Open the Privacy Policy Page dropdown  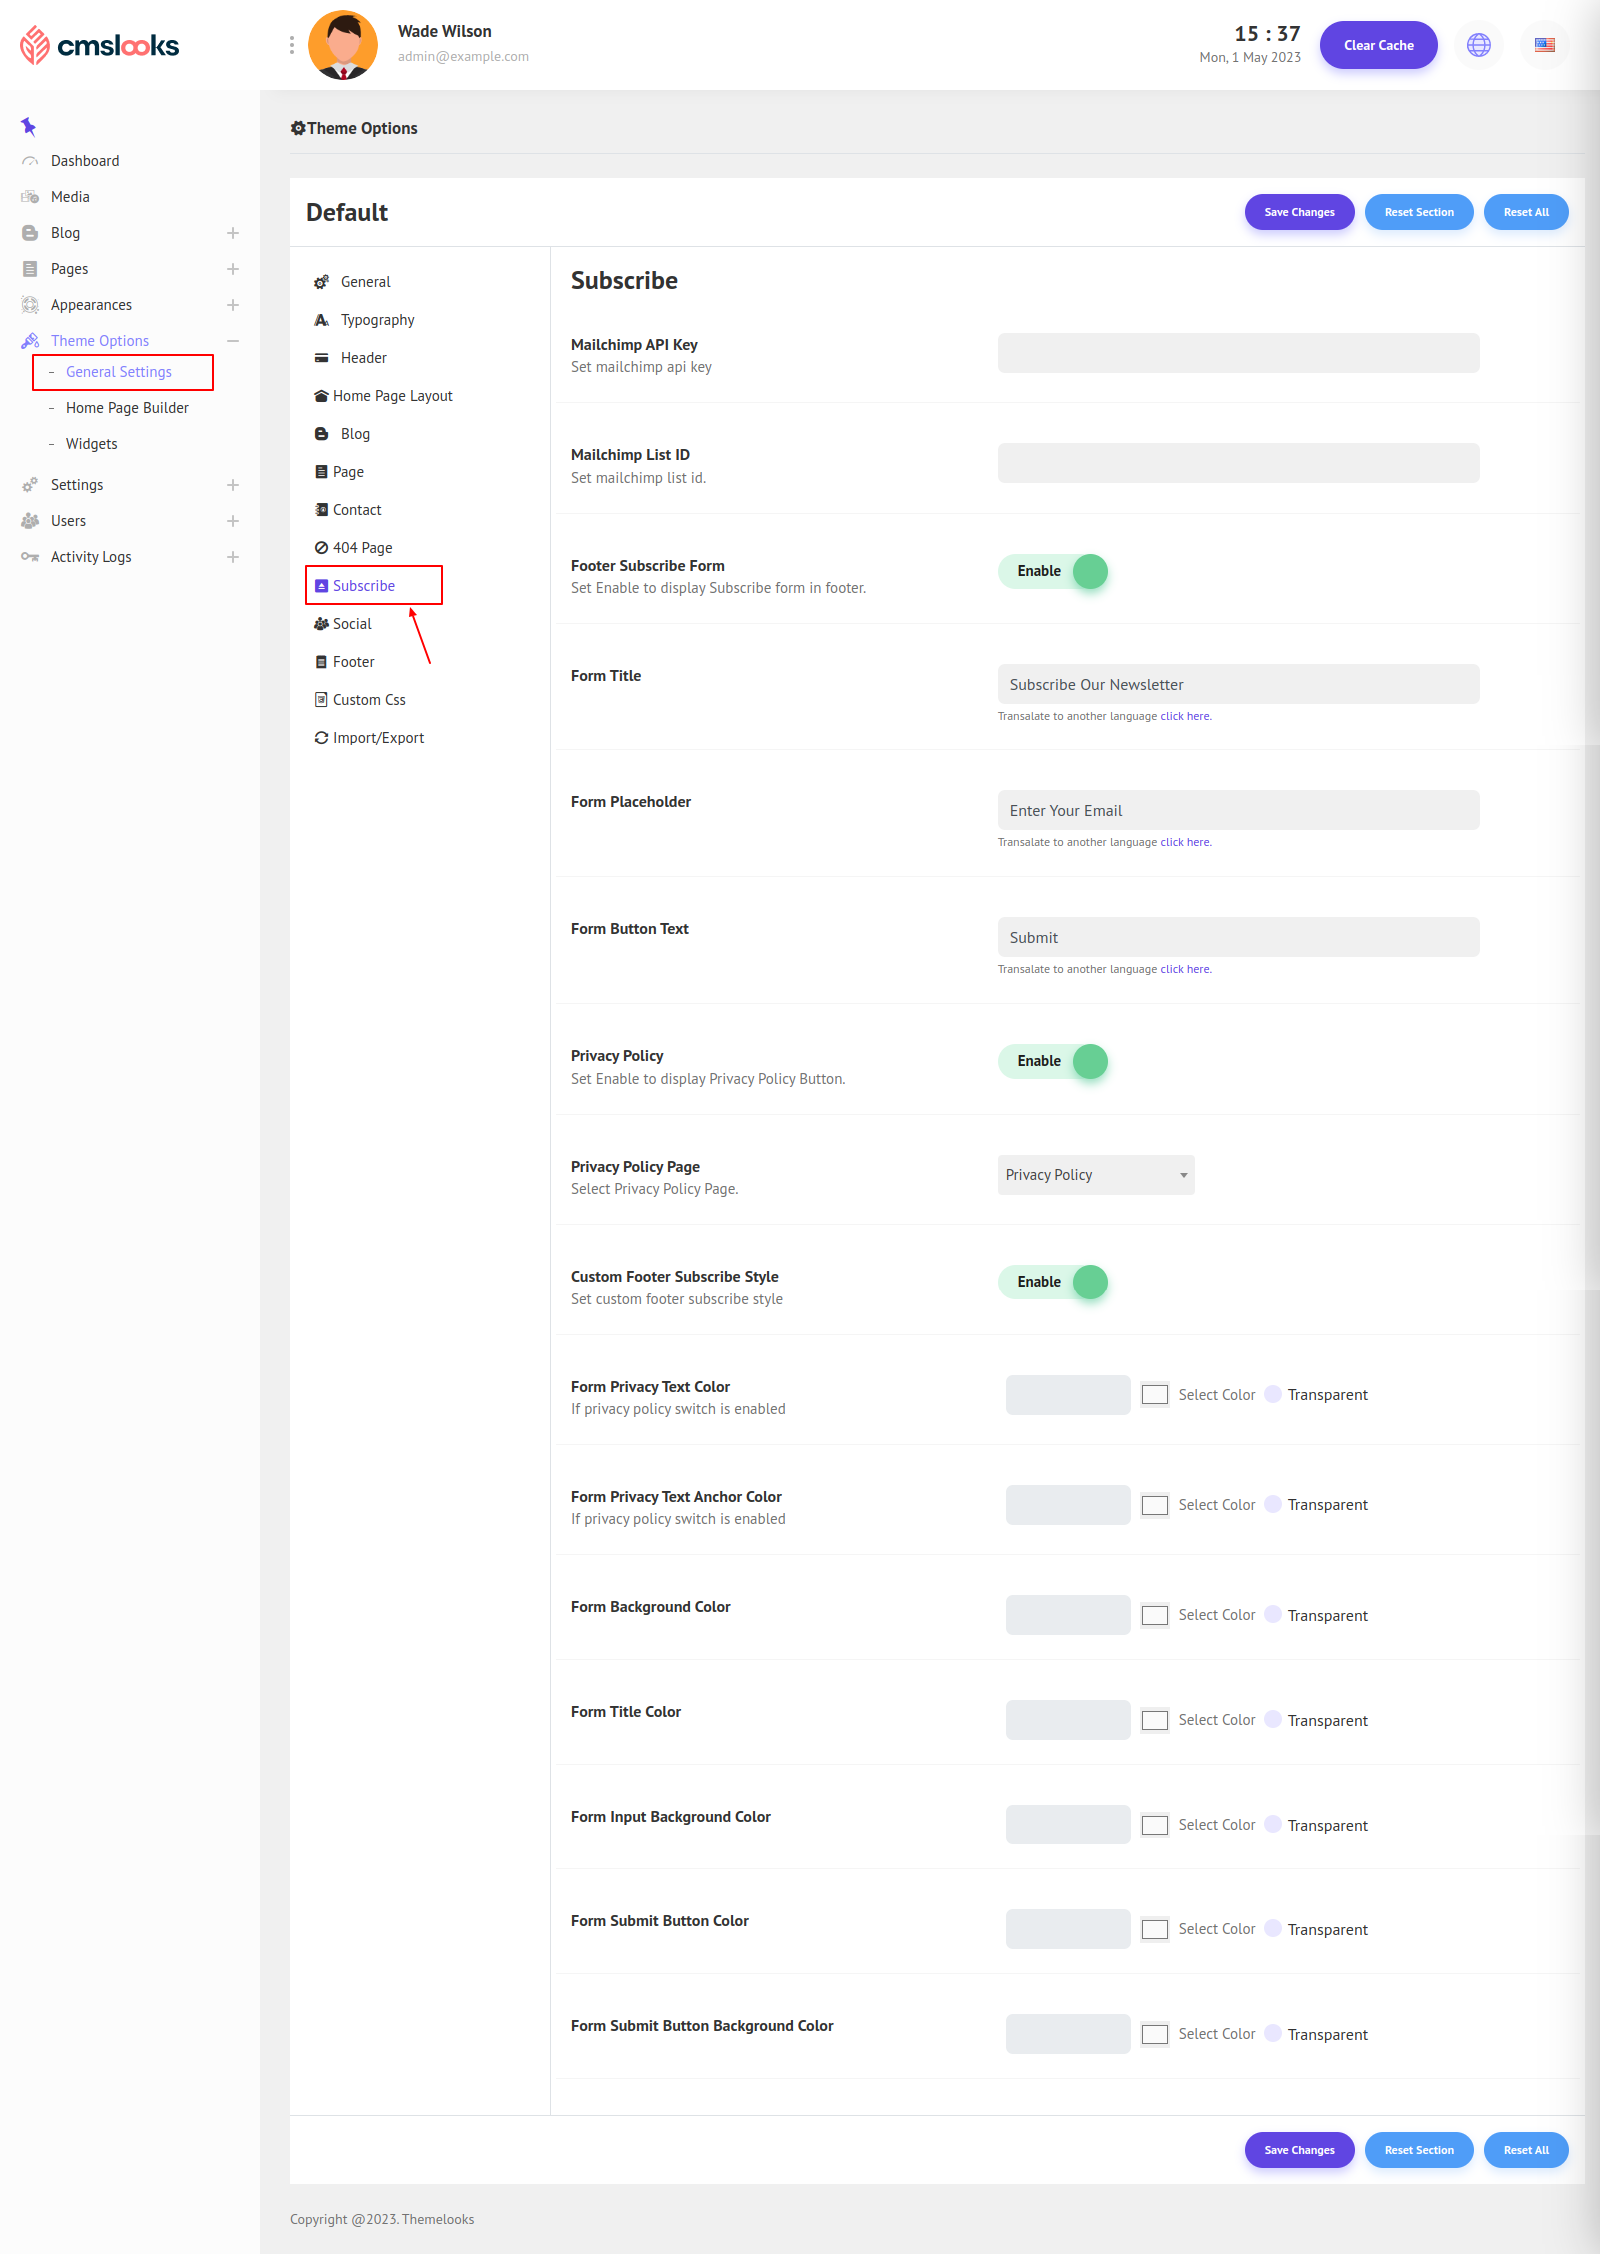[1095, 1175]
